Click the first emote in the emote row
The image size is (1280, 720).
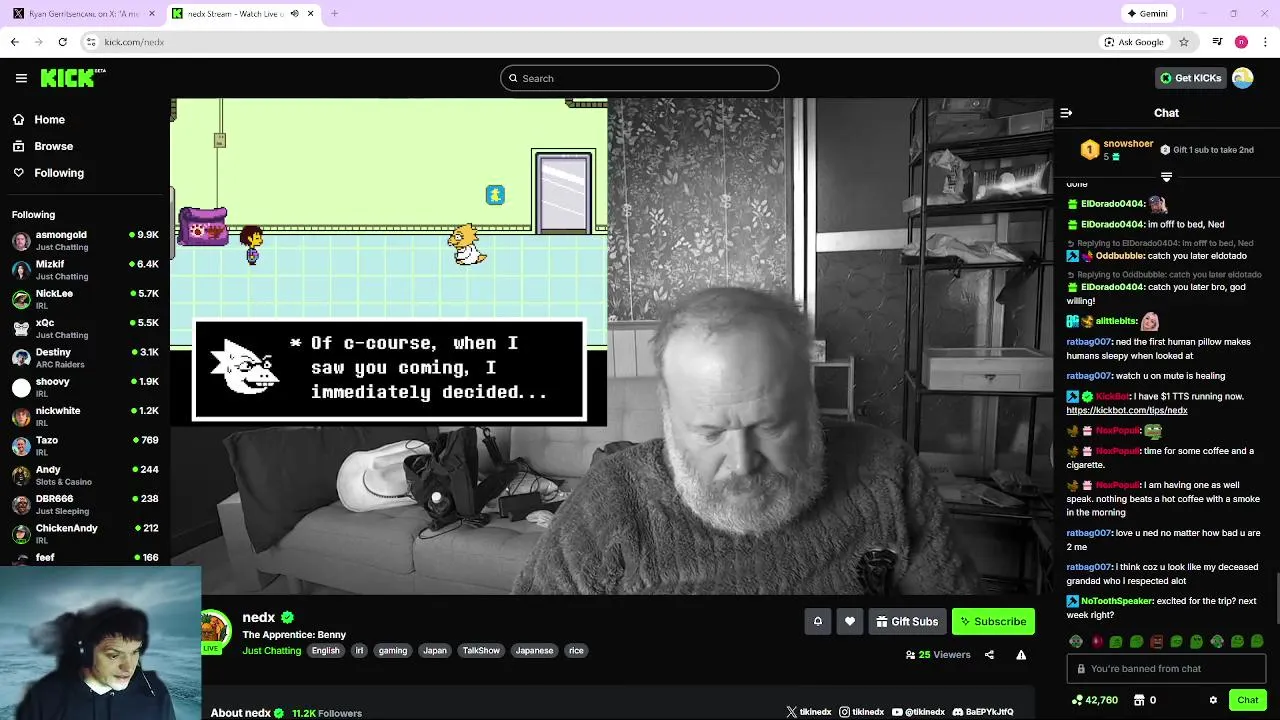1076,641
